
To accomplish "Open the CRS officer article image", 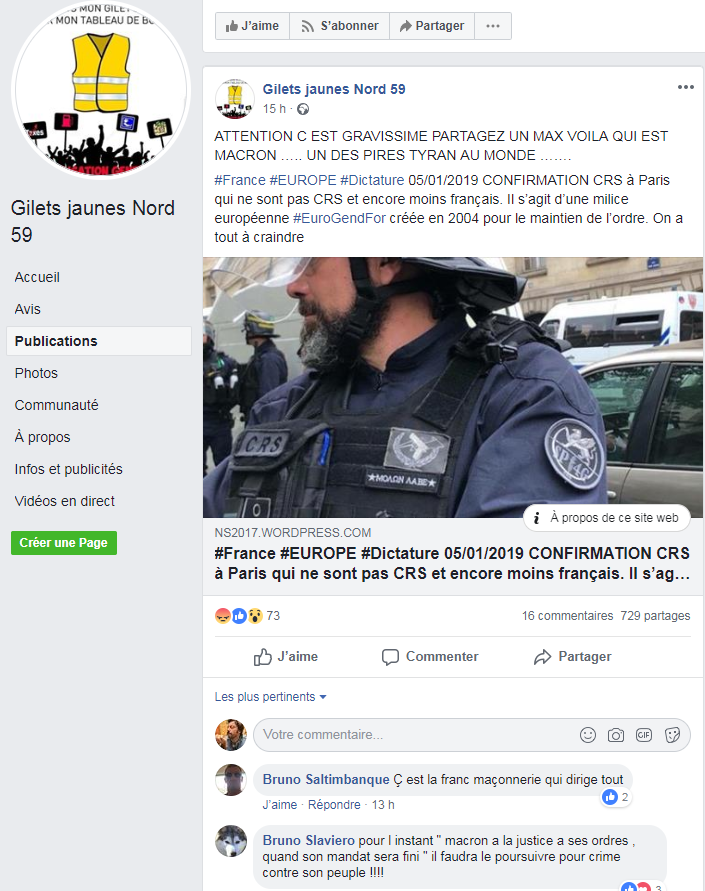I will [453, 387].
